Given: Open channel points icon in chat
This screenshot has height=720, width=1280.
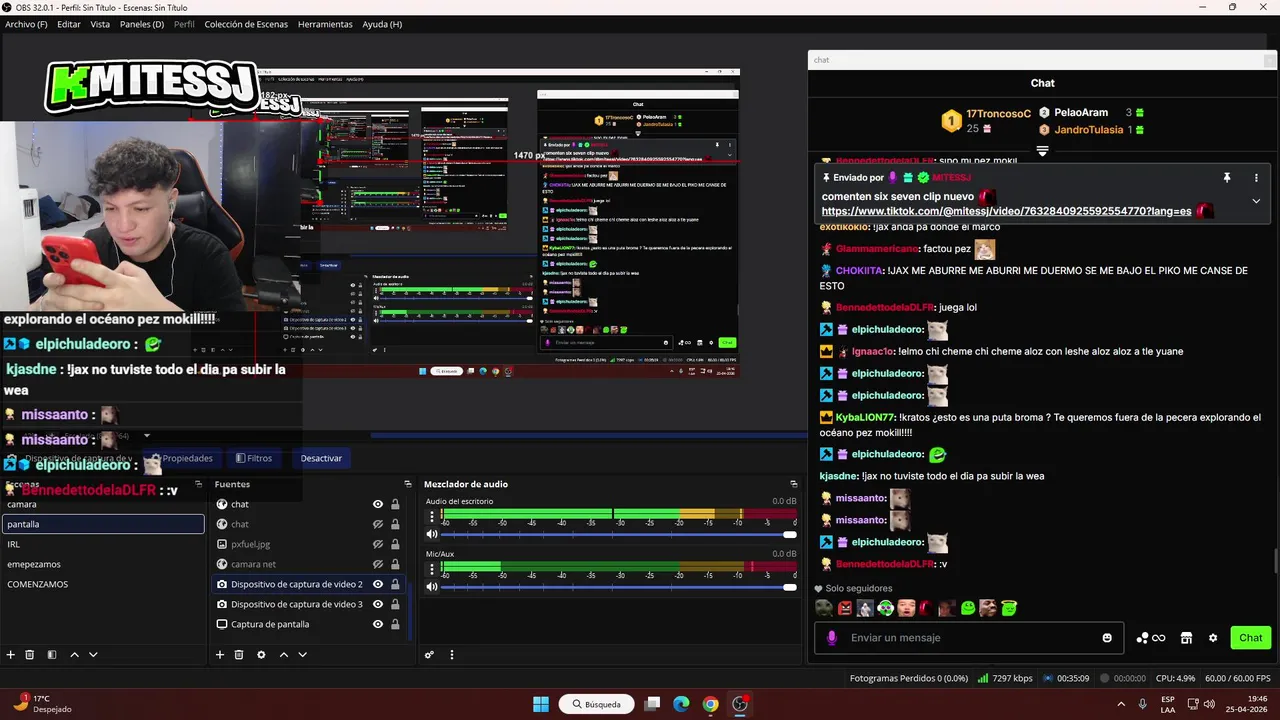Looking at the screenshot, I should (1151, 638).
